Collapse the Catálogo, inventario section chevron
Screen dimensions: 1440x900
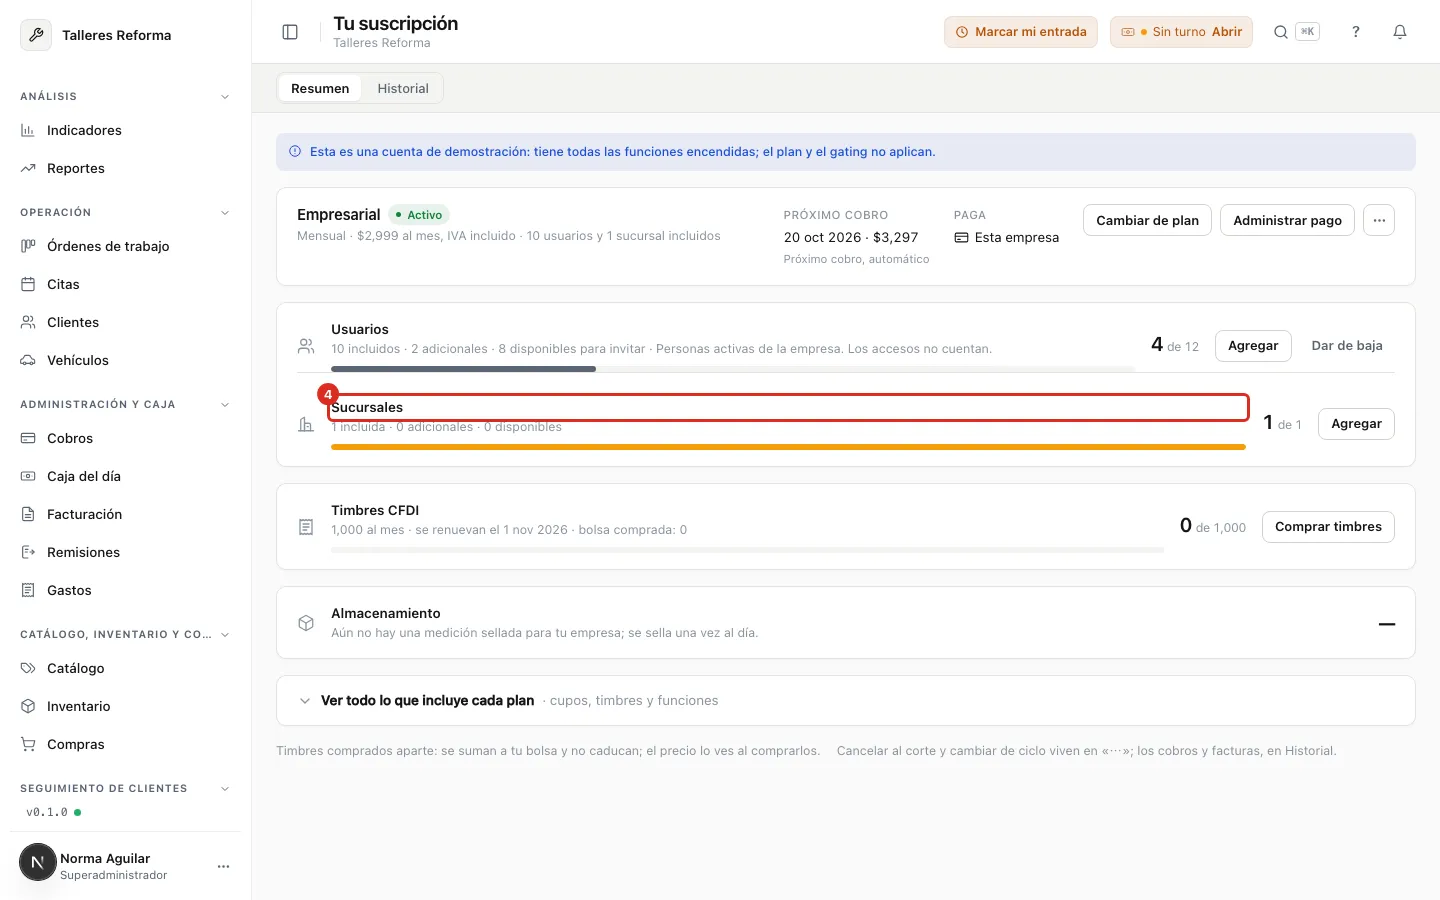pos(225,635)
